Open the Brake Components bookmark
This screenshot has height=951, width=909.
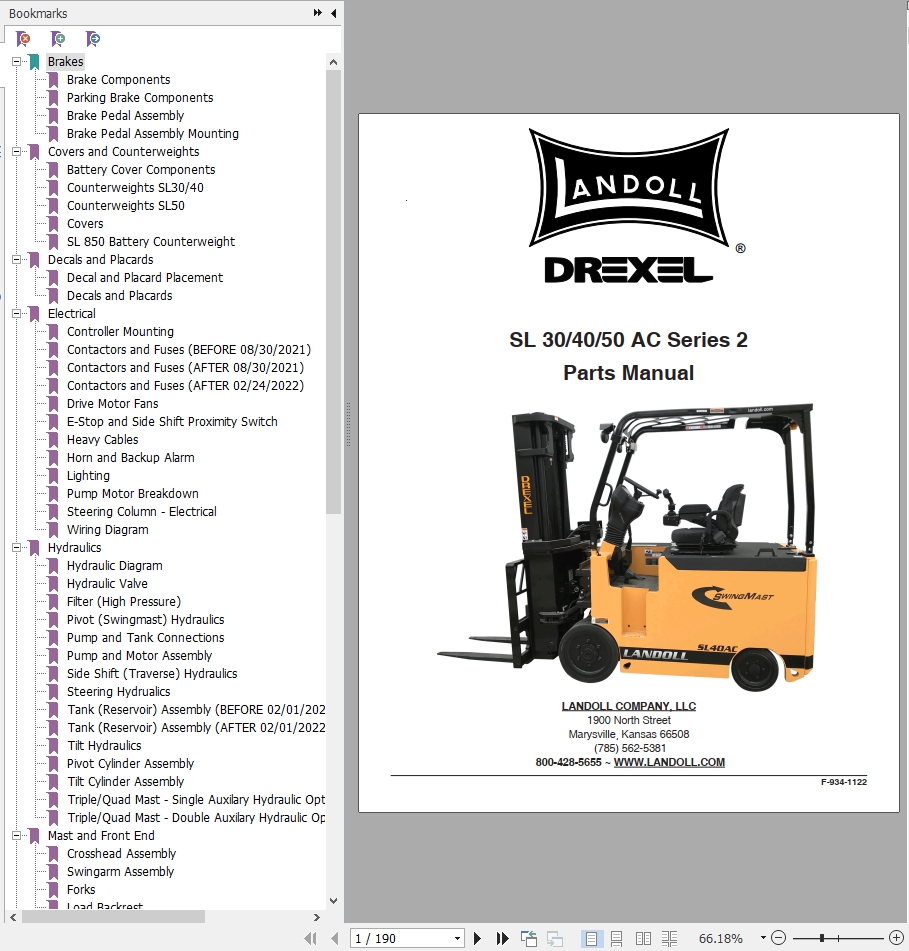[118, 79]
